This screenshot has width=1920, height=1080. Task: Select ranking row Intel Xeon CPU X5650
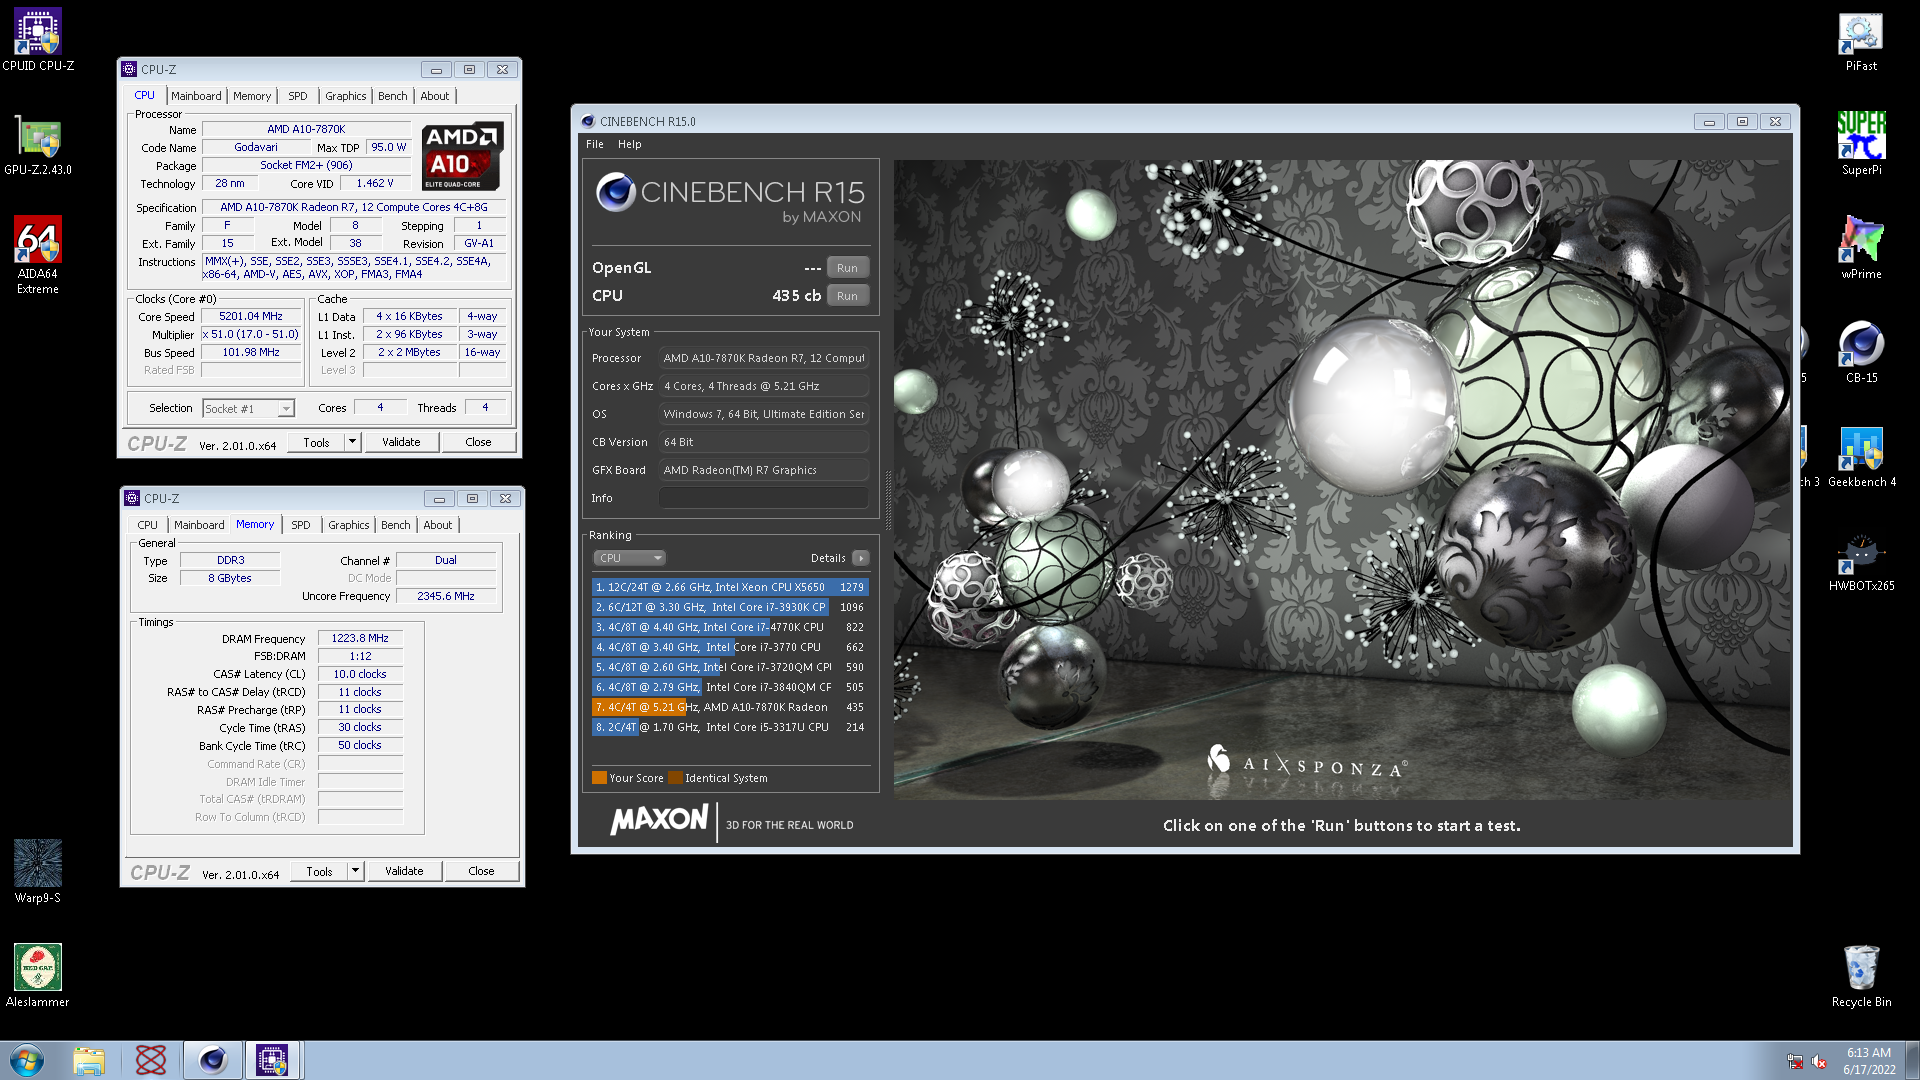pyautogui.click(x=730, y=587)
